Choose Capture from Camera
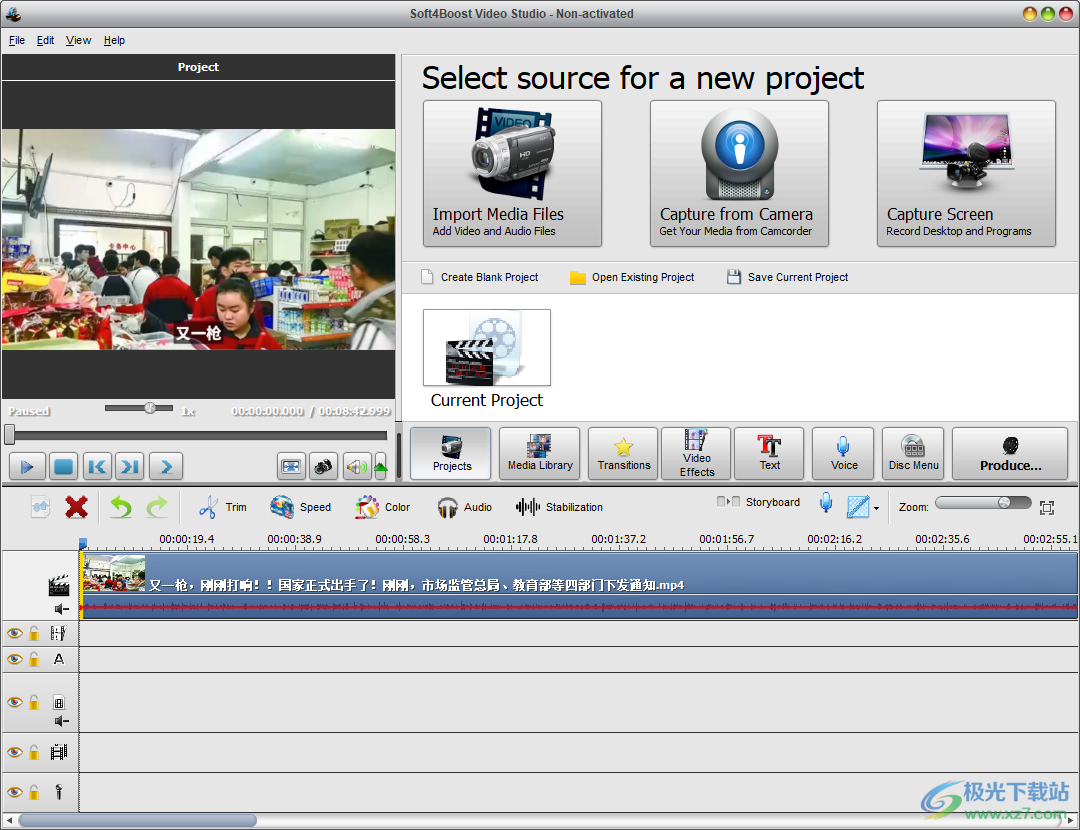The image size is (1080, 830). (x=739, y=174)
